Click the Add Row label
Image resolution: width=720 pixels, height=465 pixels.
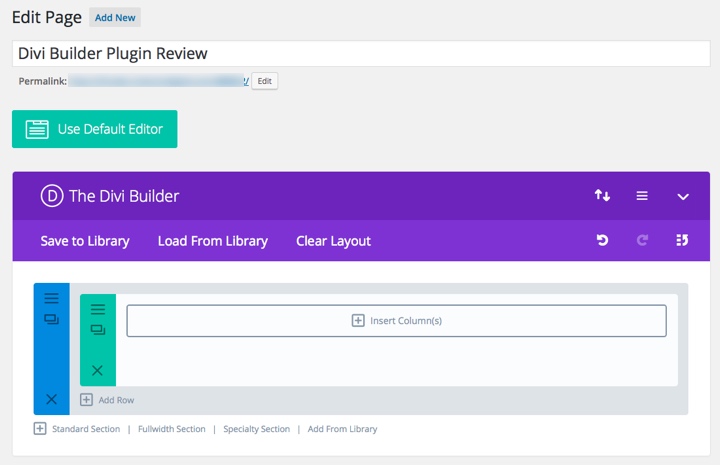(116, 400)
